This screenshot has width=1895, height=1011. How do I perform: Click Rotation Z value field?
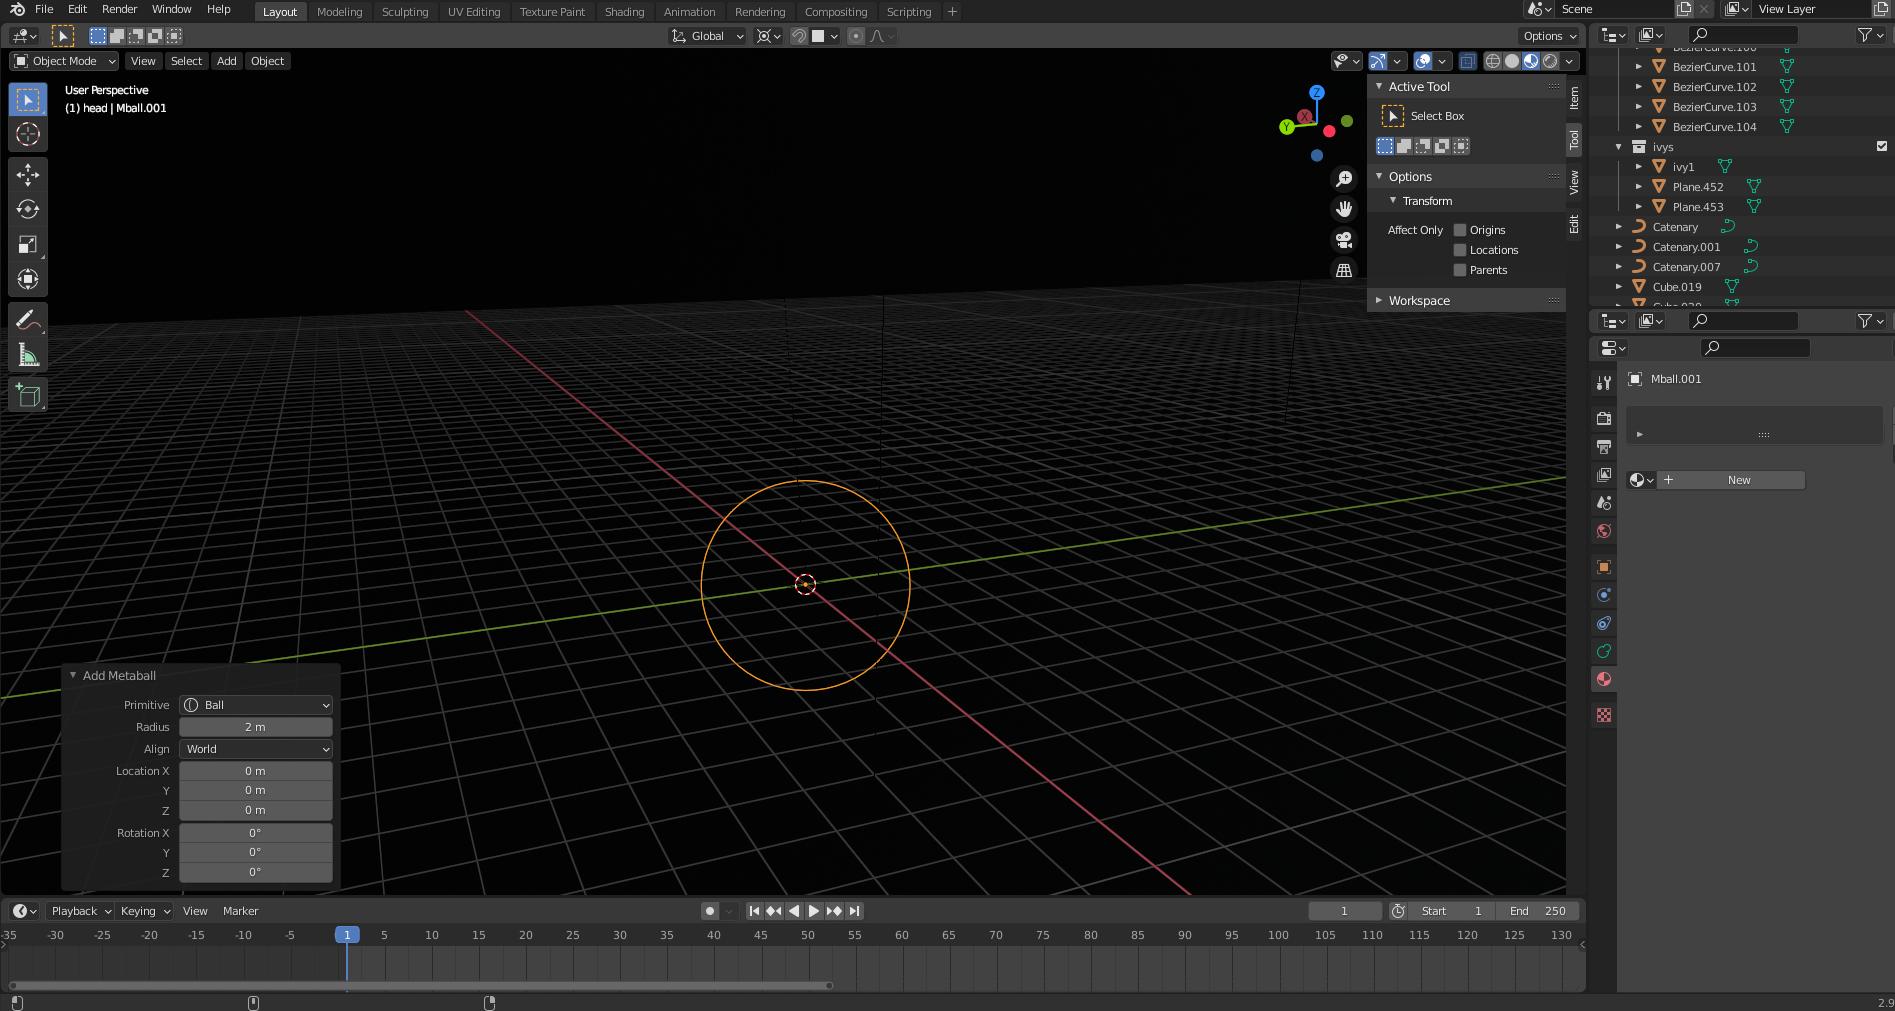pos(256,872)
